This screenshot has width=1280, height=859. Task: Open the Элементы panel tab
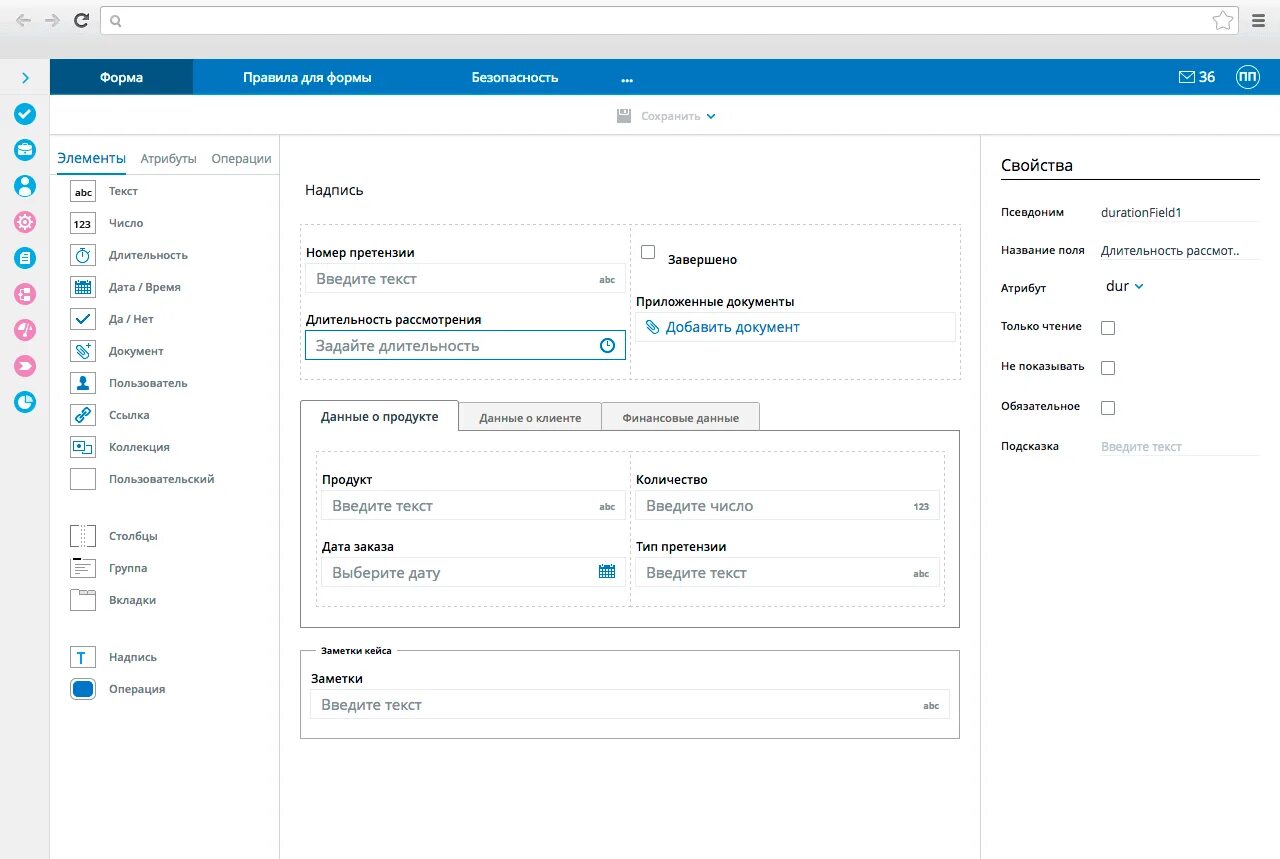click(x=92, y=158)
